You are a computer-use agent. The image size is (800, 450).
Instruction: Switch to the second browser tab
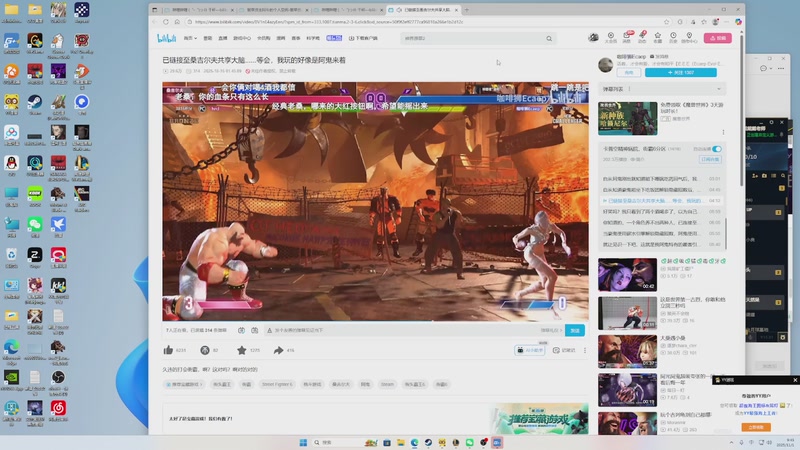coord(273,10)
